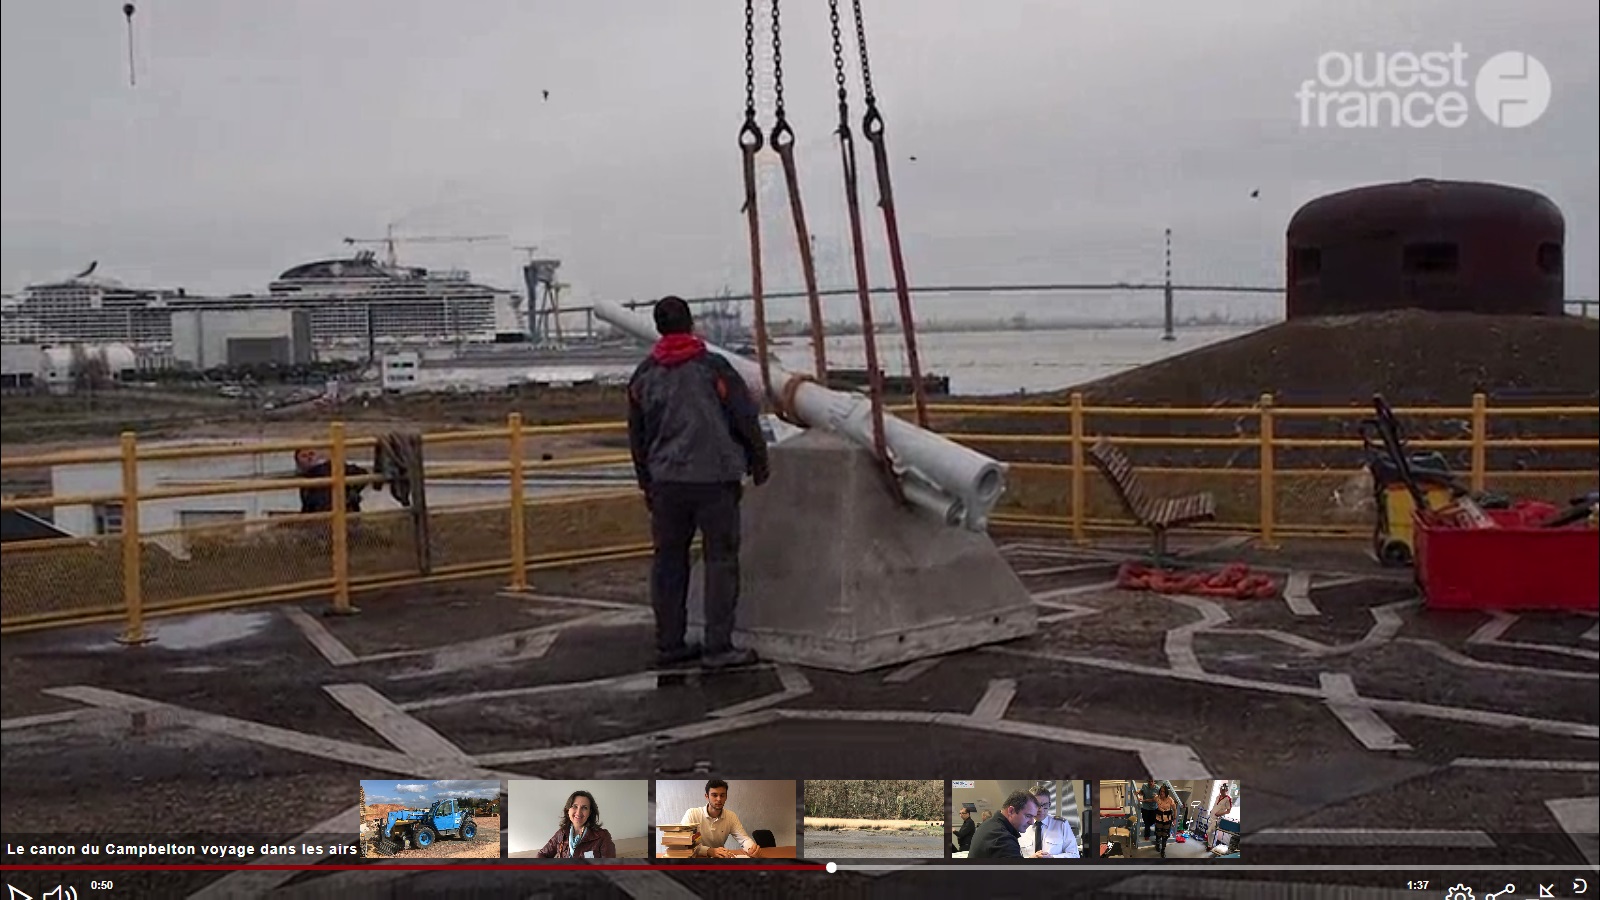
Task: Open suggested video of the smiling woman
Action: pyautogui.click(x=578, y=819)
